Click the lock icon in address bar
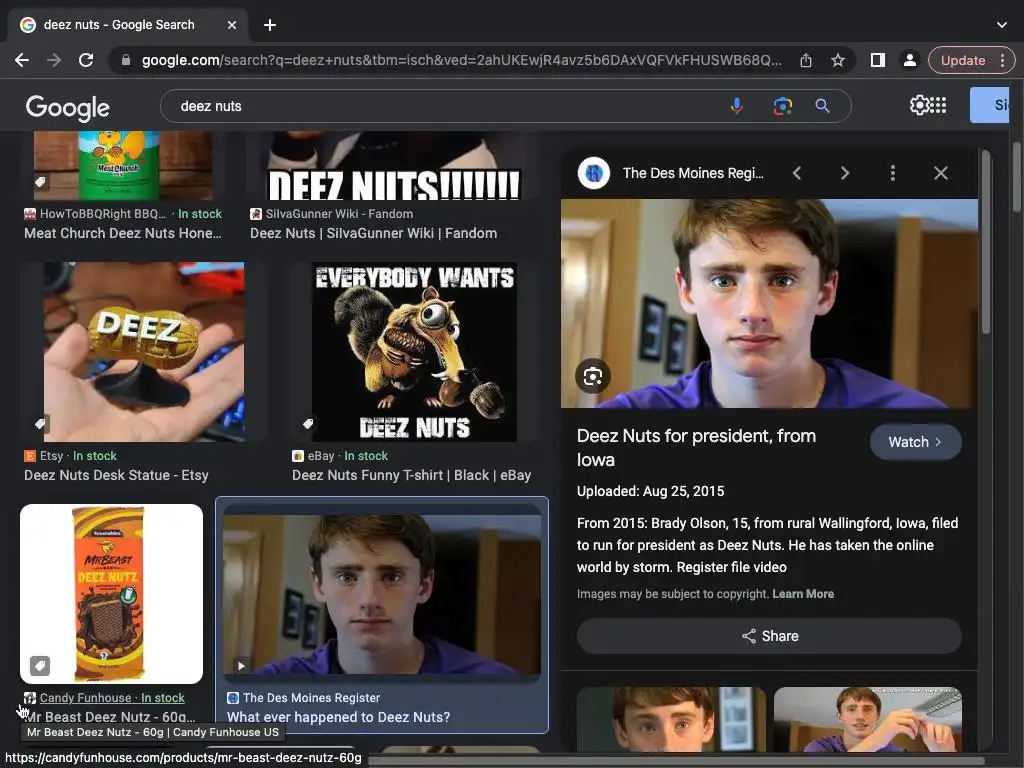The height and width of the screenshot is (768, 1024). pyautogui.click(x=126, y=60)
